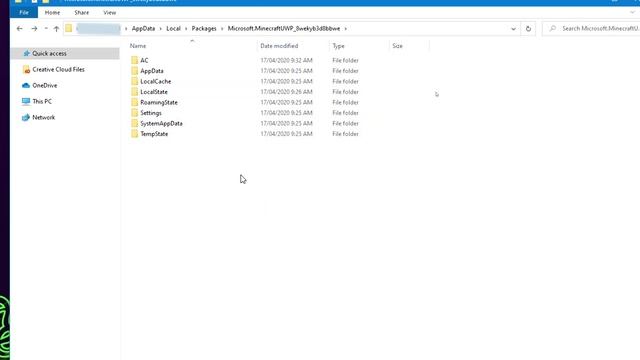Screen dimensions: 640x360
Task: Select the TempState folder icon
Action: (x=135, y=134)
